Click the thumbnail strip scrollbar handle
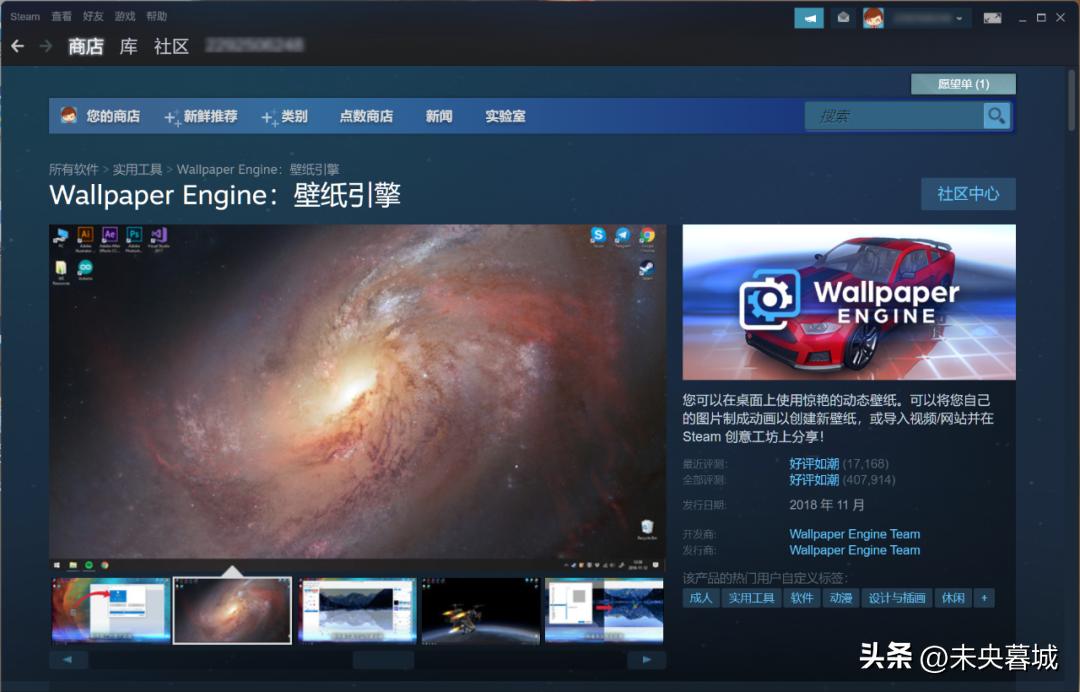Screen dimensions: 1080x692 pos(383,660)
